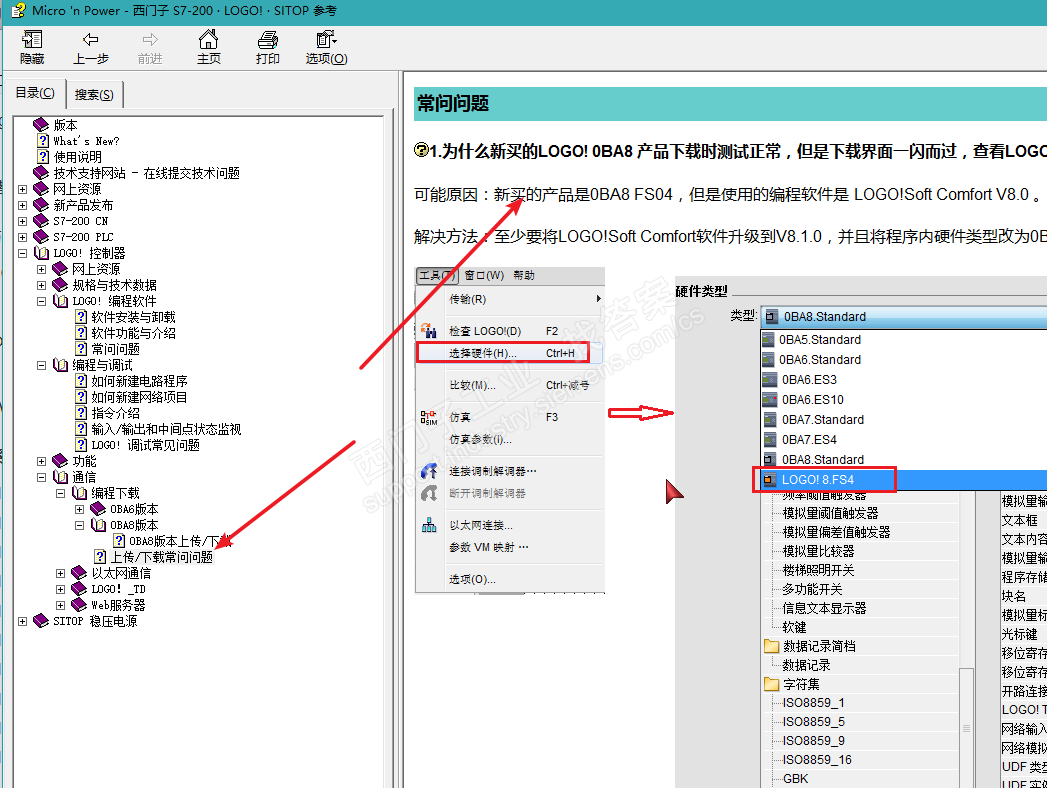Open 常问问题 topic under LOGO! 编程软件
The width and height of the screenshot is (1047, 788).
point(116,349)
